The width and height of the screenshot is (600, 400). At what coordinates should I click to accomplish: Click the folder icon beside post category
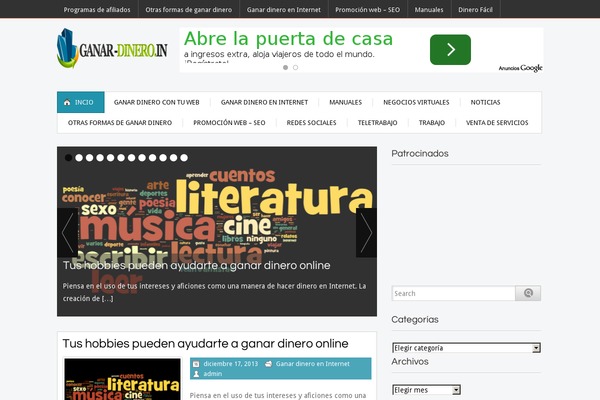pos(269,364)
